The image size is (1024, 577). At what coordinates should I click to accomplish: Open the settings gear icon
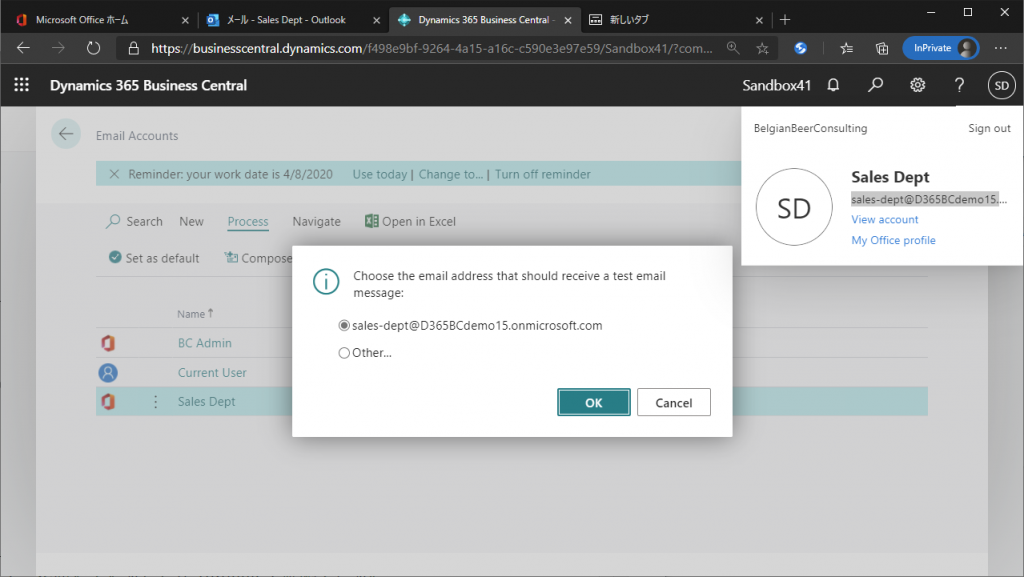[918, 85]
